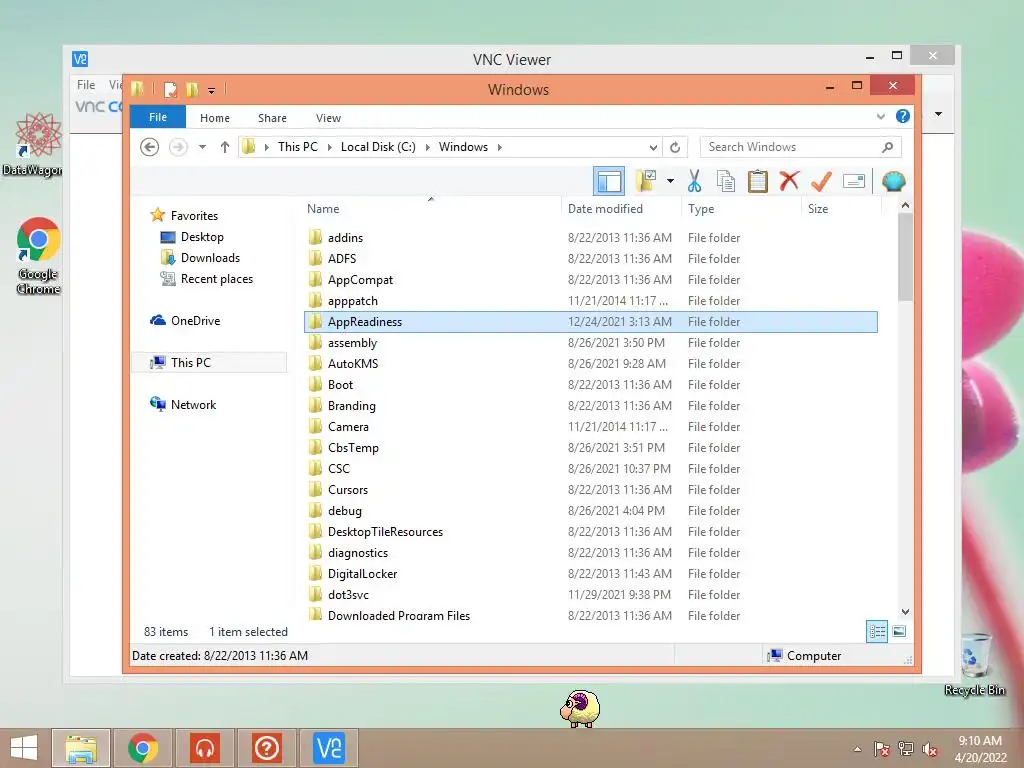1024x768 pixels.
Task: Go up one folder level arrow
Action: tap(225, 147)
